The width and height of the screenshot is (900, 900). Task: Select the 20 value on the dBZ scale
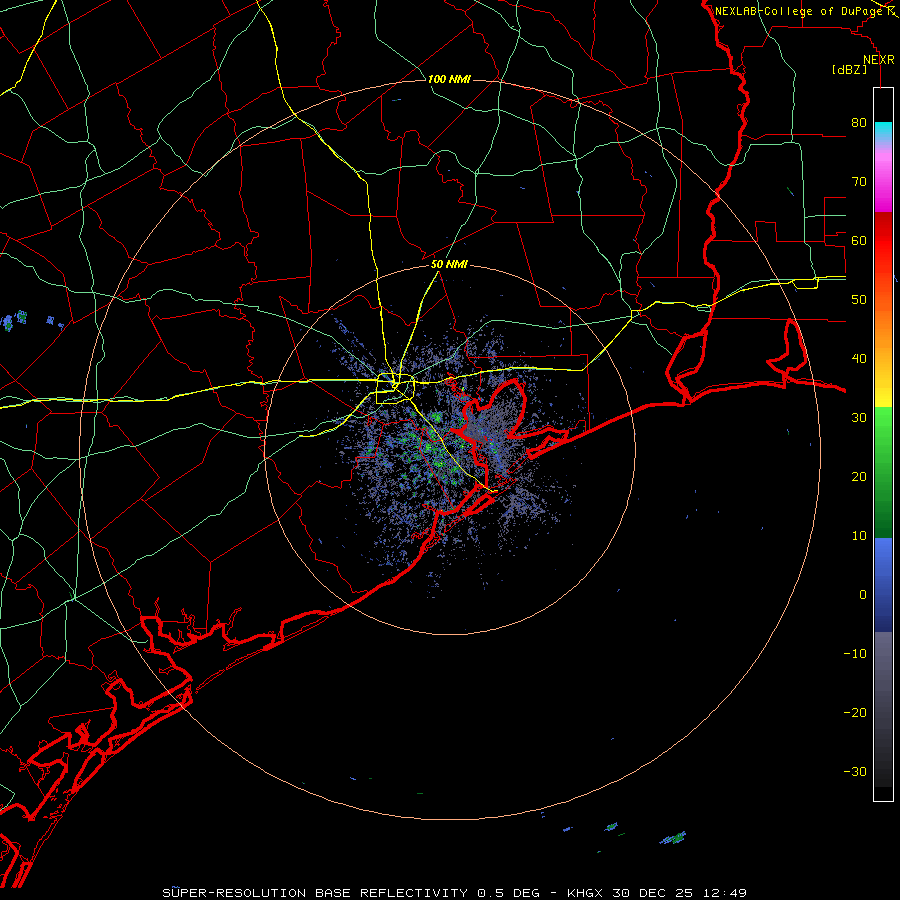pyautogui.click(x=859, y=477)
